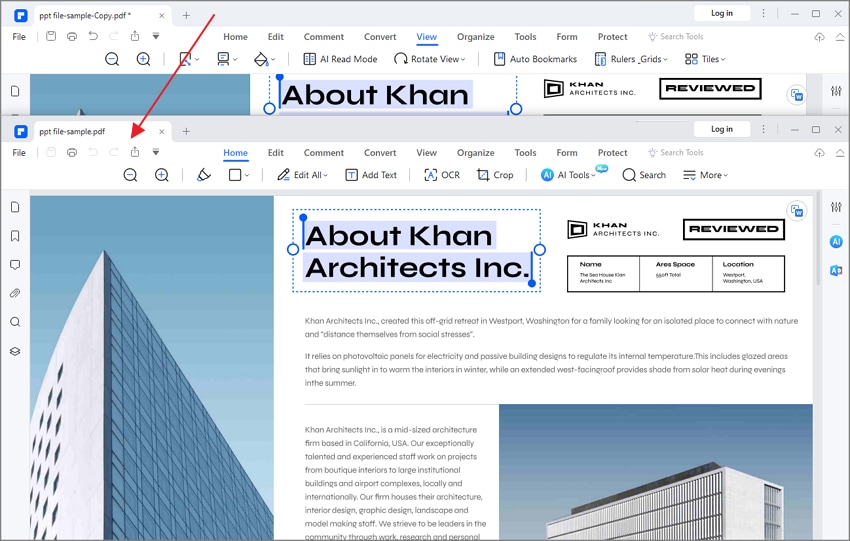Open Comments panel in left sidebar
The height and width of the screenshot is (541, 850).
[15, 265]
